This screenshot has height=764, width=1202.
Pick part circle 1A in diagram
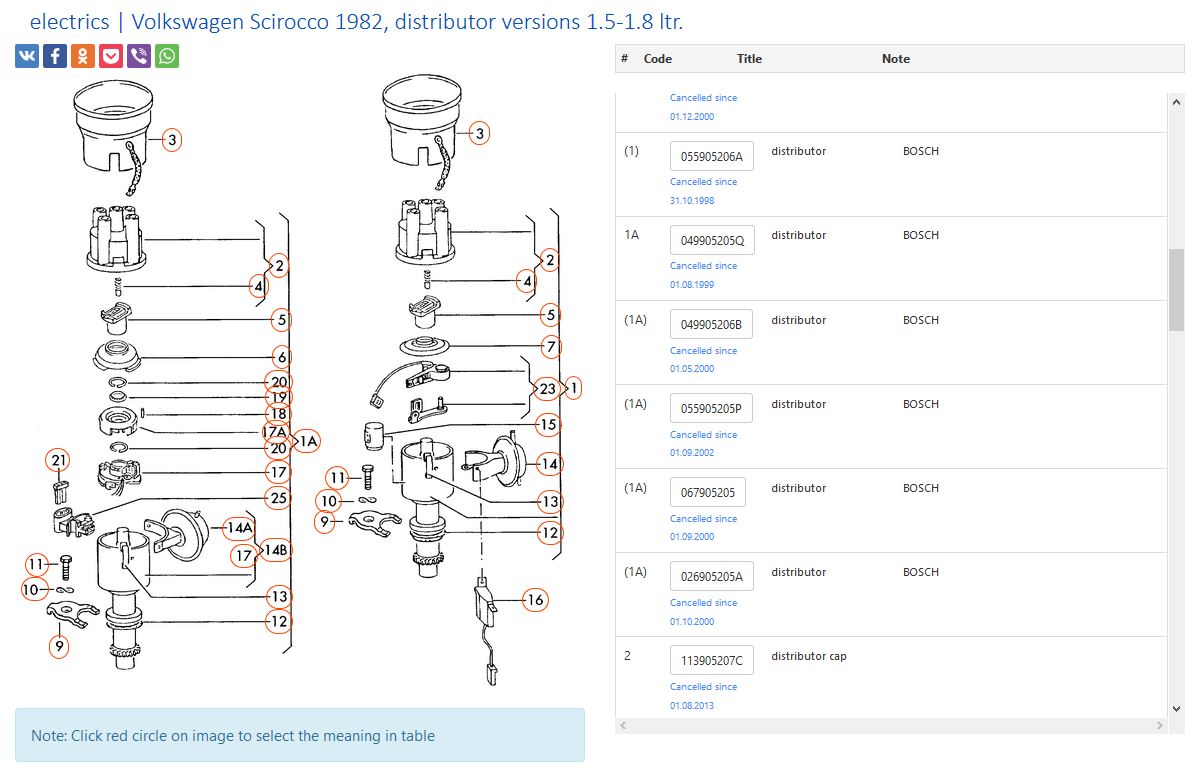coord(306,440)
